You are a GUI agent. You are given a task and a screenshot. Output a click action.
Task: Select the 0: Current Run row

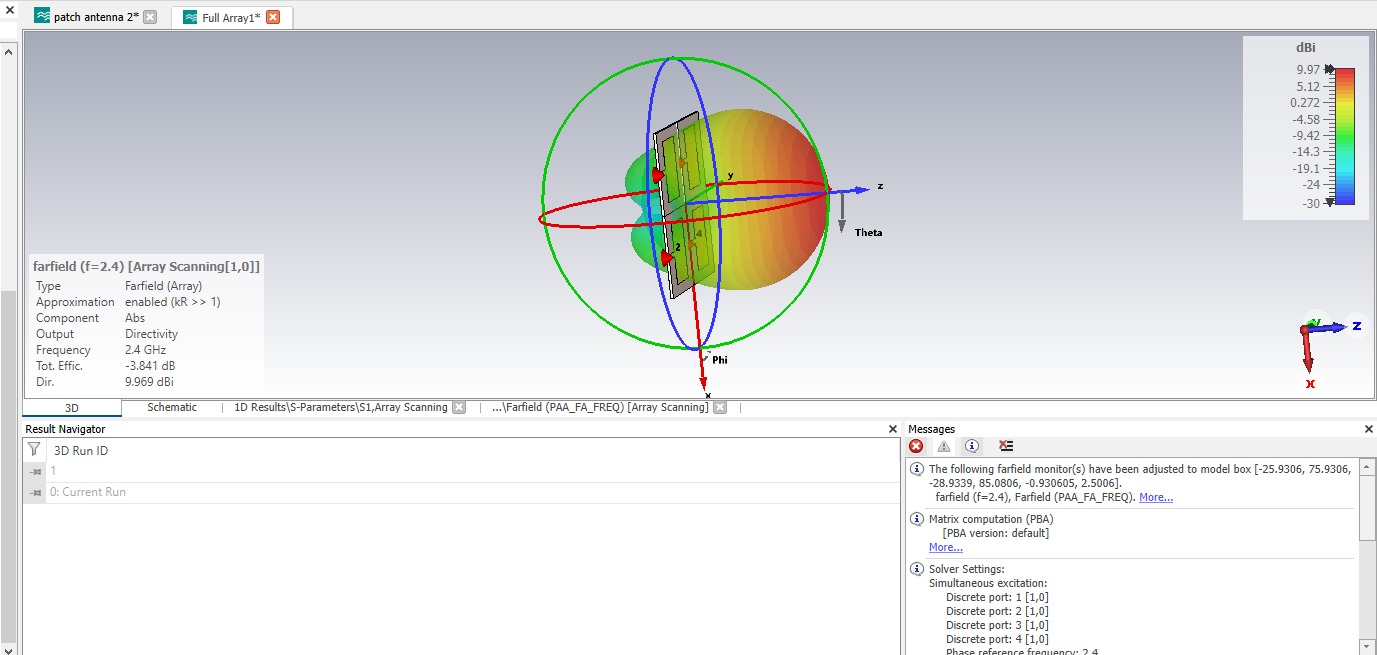coord(88,492)
